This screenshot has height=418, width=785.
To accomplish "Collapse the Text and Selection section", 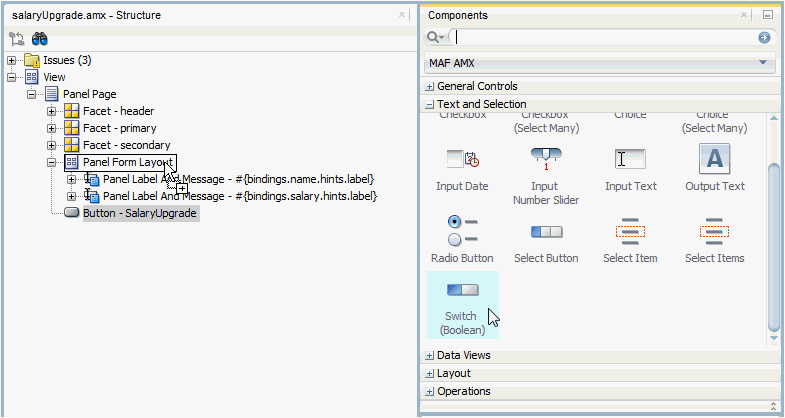I will click(430, 105).
